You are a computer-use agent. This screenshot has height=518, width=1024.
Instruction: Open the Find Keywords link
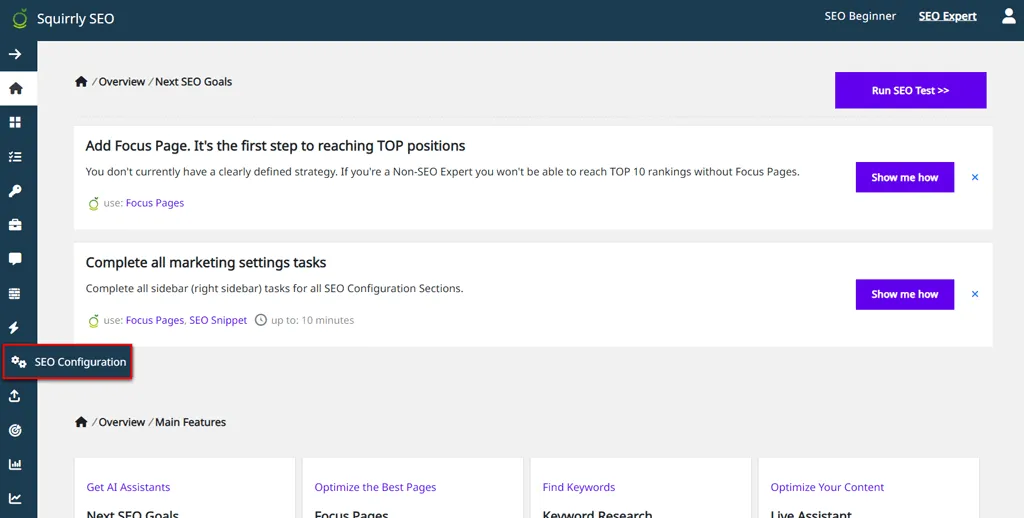click(x=579, y=487)
